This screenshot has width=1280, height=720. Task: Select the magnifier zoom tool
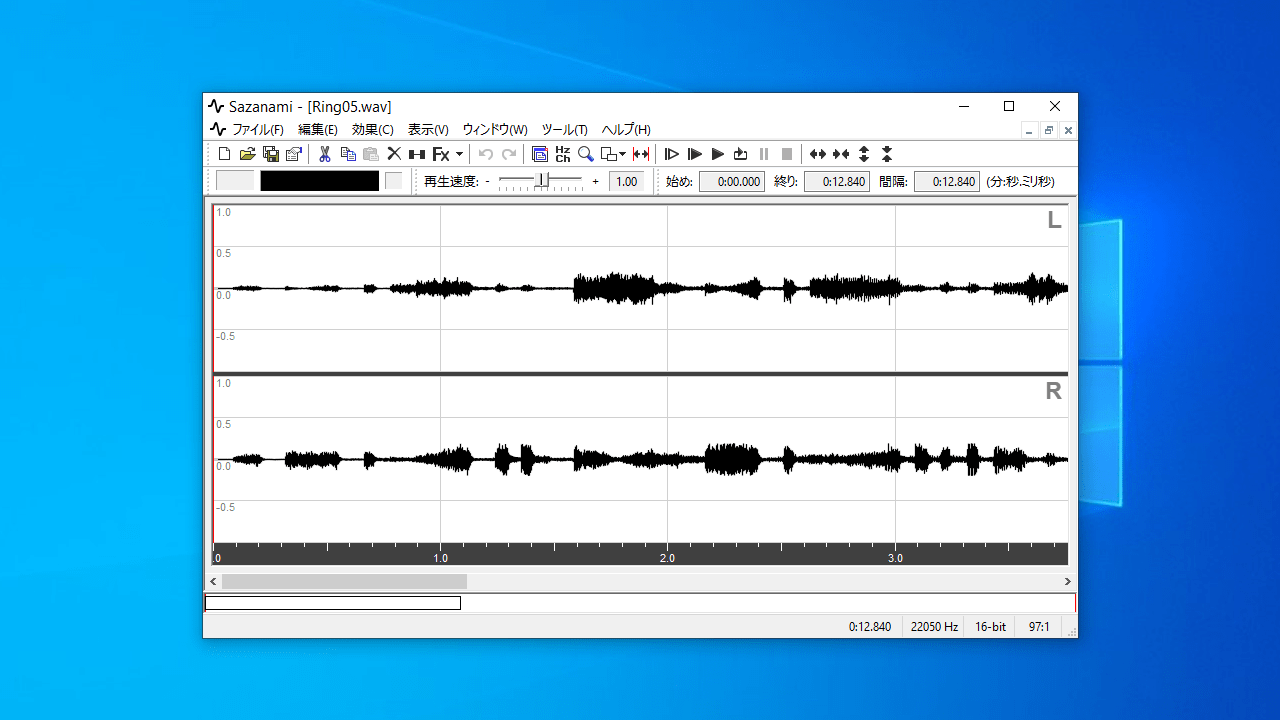click(586, 154)
